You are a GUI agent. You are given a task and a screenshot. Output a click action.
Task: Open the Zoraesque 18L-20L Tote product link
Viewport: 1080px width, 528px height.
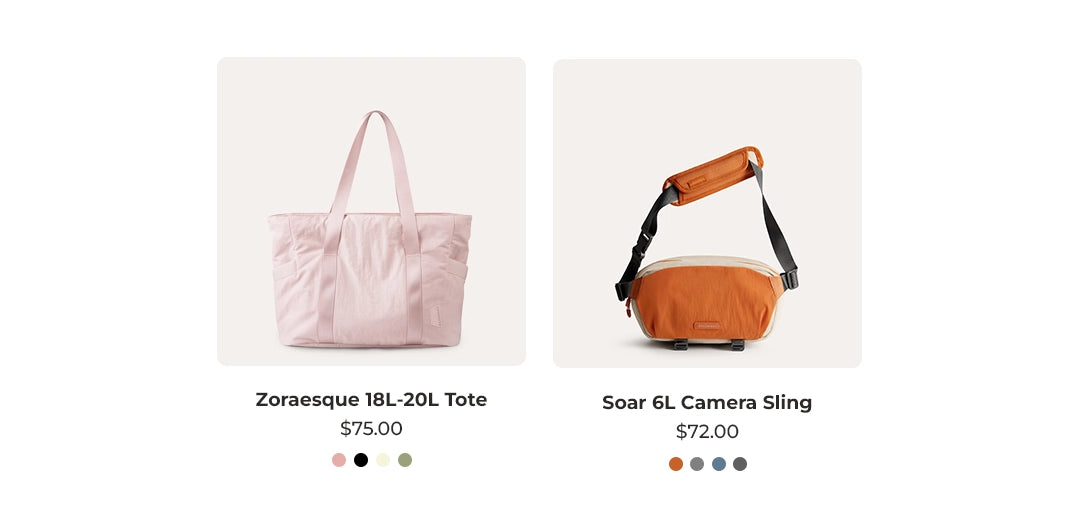371,399
